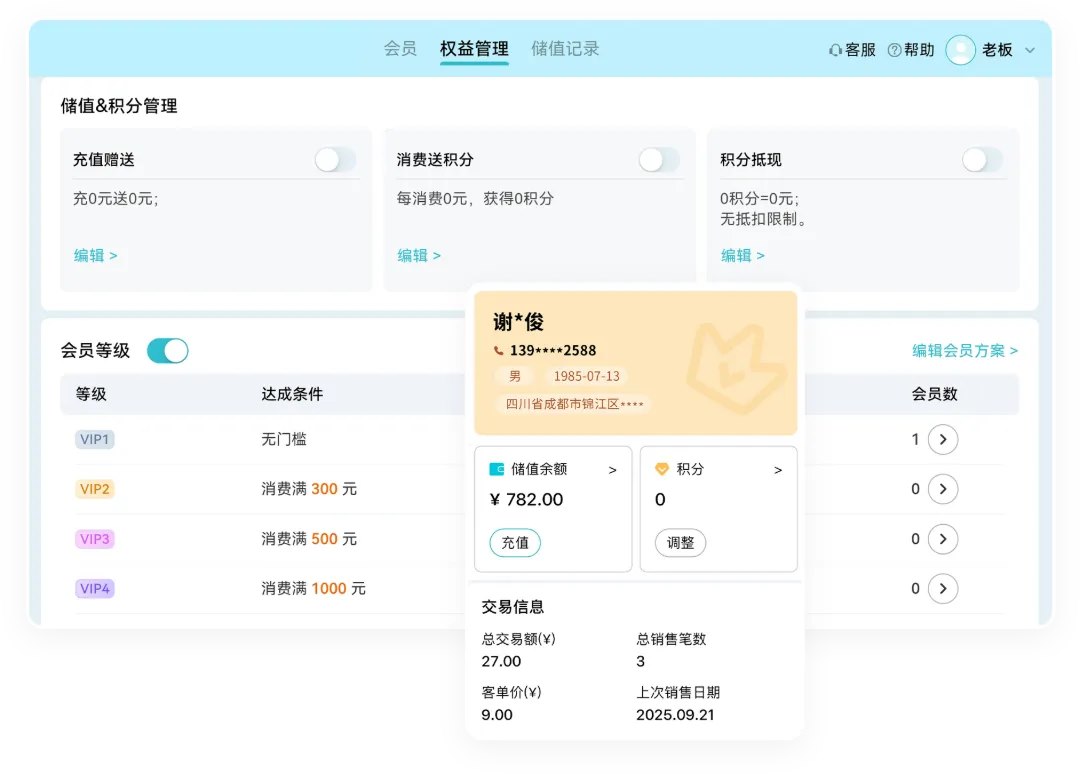
Task: Click the phone icon beside 139****2588
Action: (x=498, y=351)
